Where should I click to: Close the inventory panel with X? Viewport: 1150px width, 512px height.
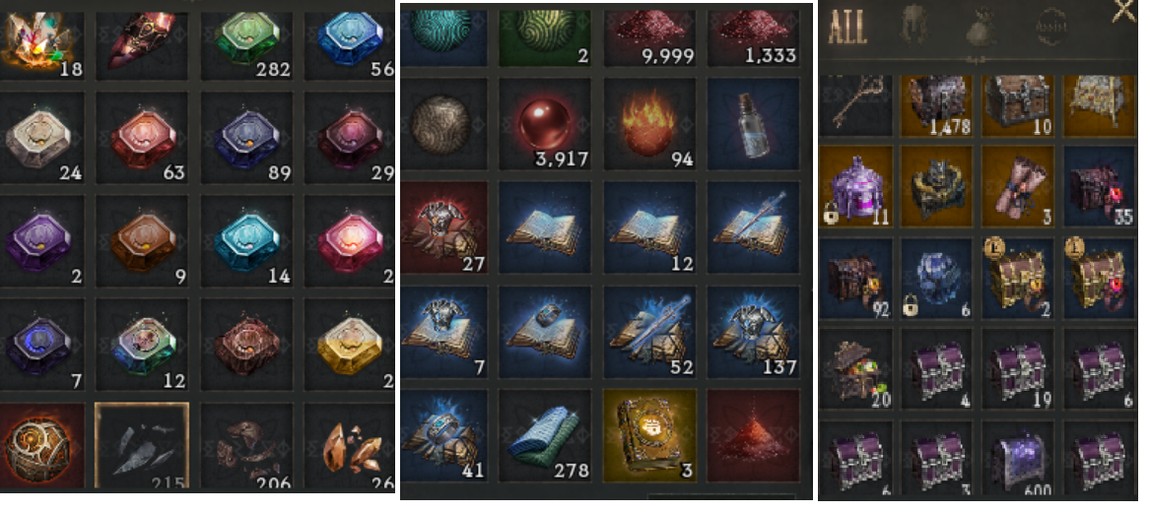pos(1123,12)
